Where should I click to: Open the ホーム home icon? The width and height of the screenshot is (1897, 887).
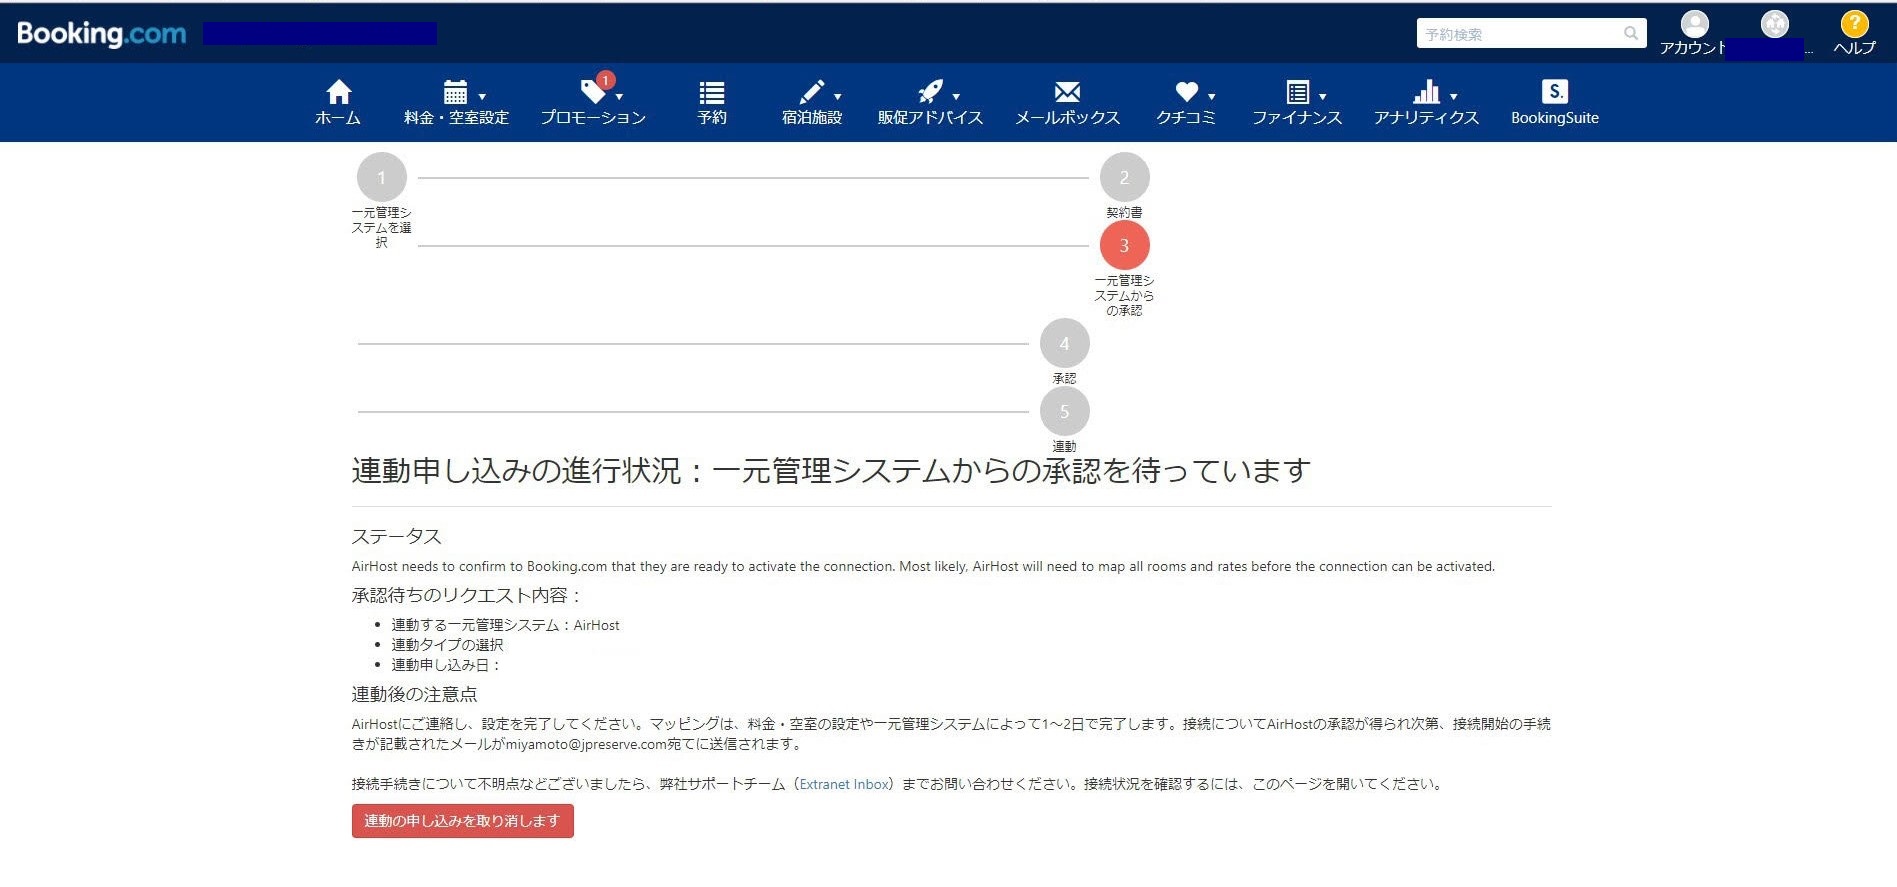click(339, 92)
